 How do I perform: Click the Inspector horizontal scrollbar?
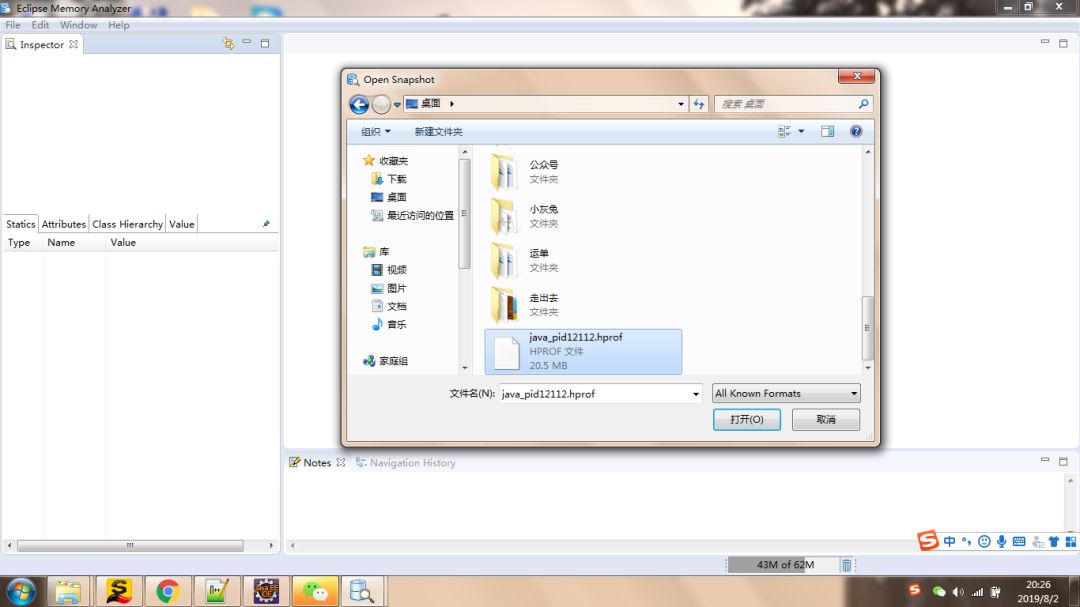pos(130,546)
